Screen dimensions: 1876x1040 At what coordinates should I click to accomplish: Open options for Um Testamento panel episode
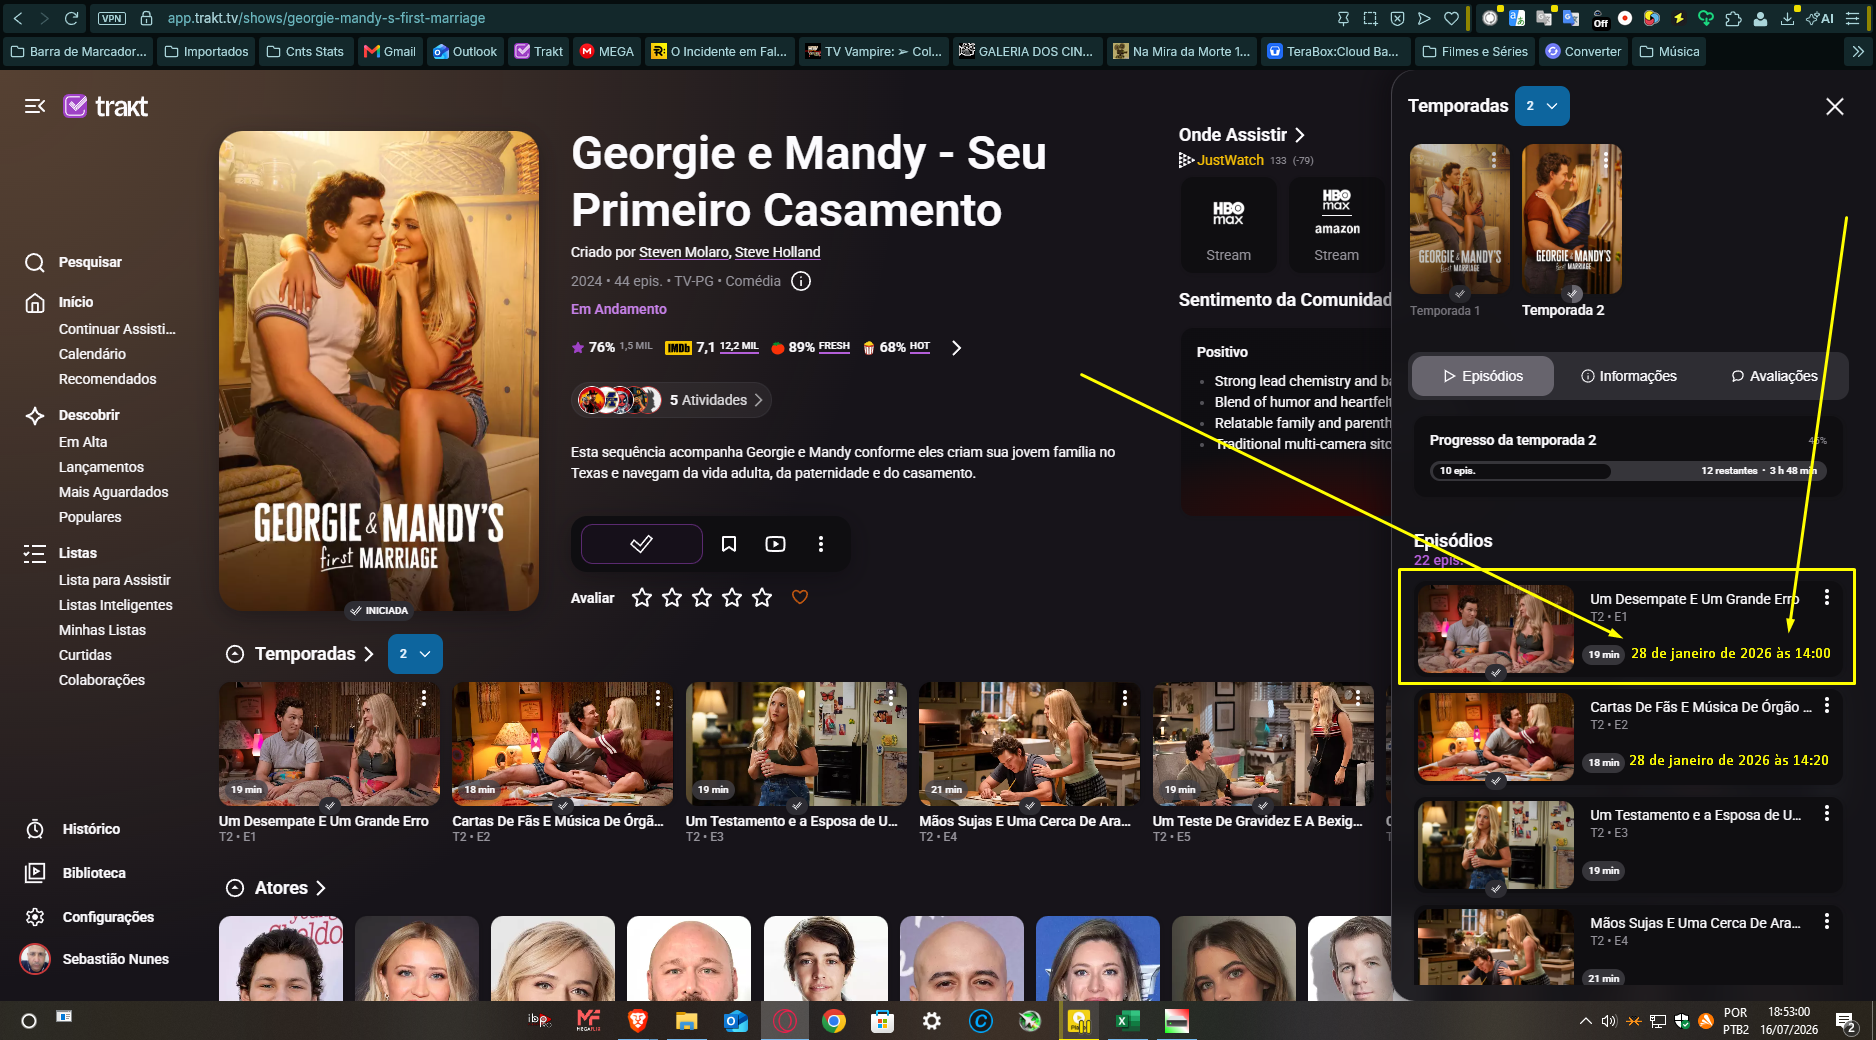pyautogui.click(x=1827, y=813)
